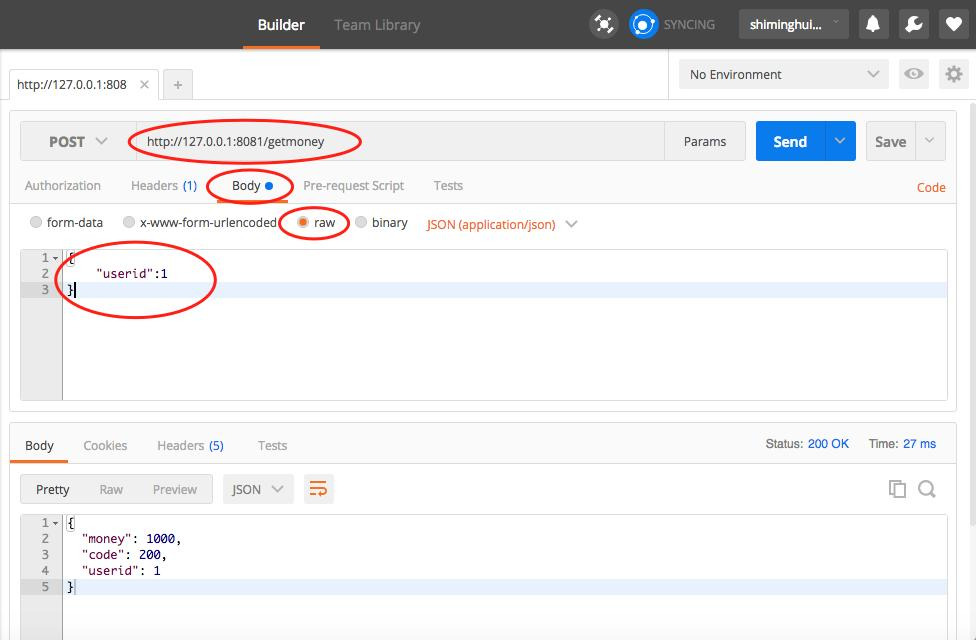
Task: Search the response with the magnifier icon
Action: click(x=926, y=488)
